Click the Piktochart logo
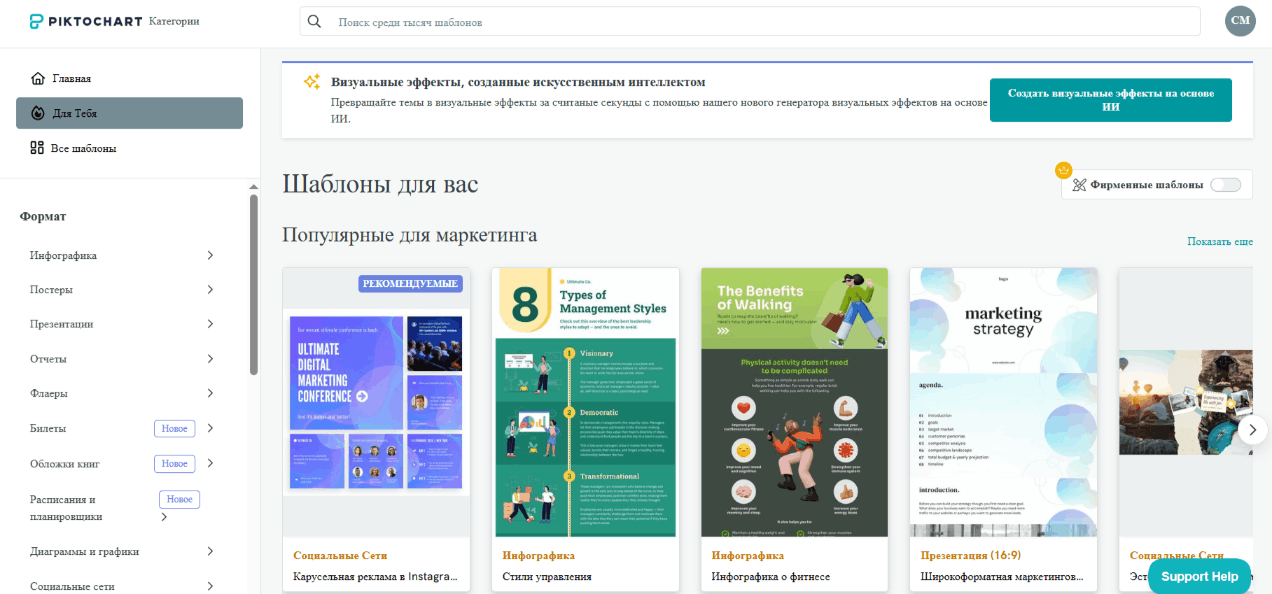Screen dimensions: 1272x594 click(85, 21)
